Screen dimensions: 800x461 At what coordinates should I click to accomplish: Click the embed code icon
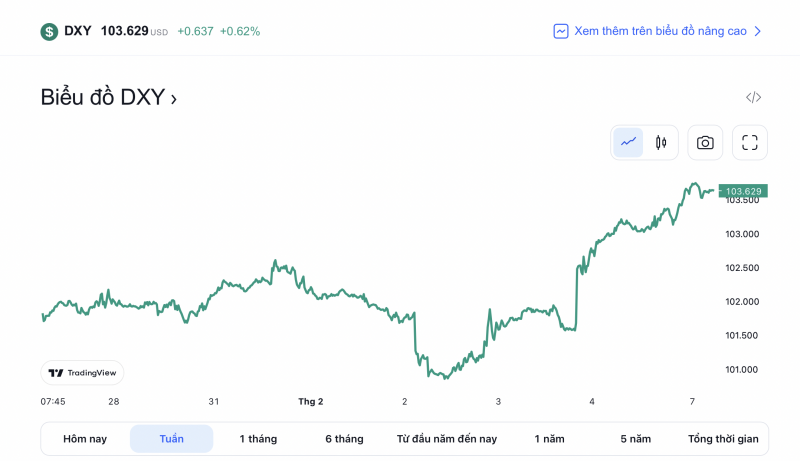point(753,97)
